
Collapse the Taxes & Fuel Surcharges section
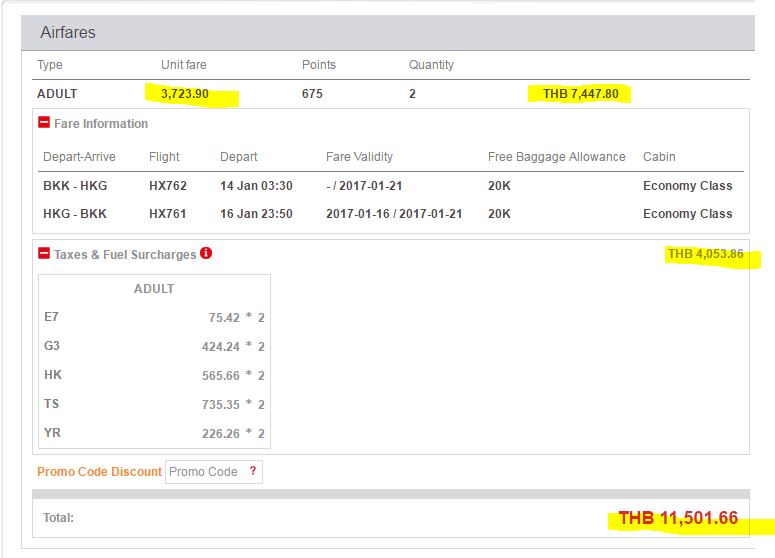coord(44,254)
